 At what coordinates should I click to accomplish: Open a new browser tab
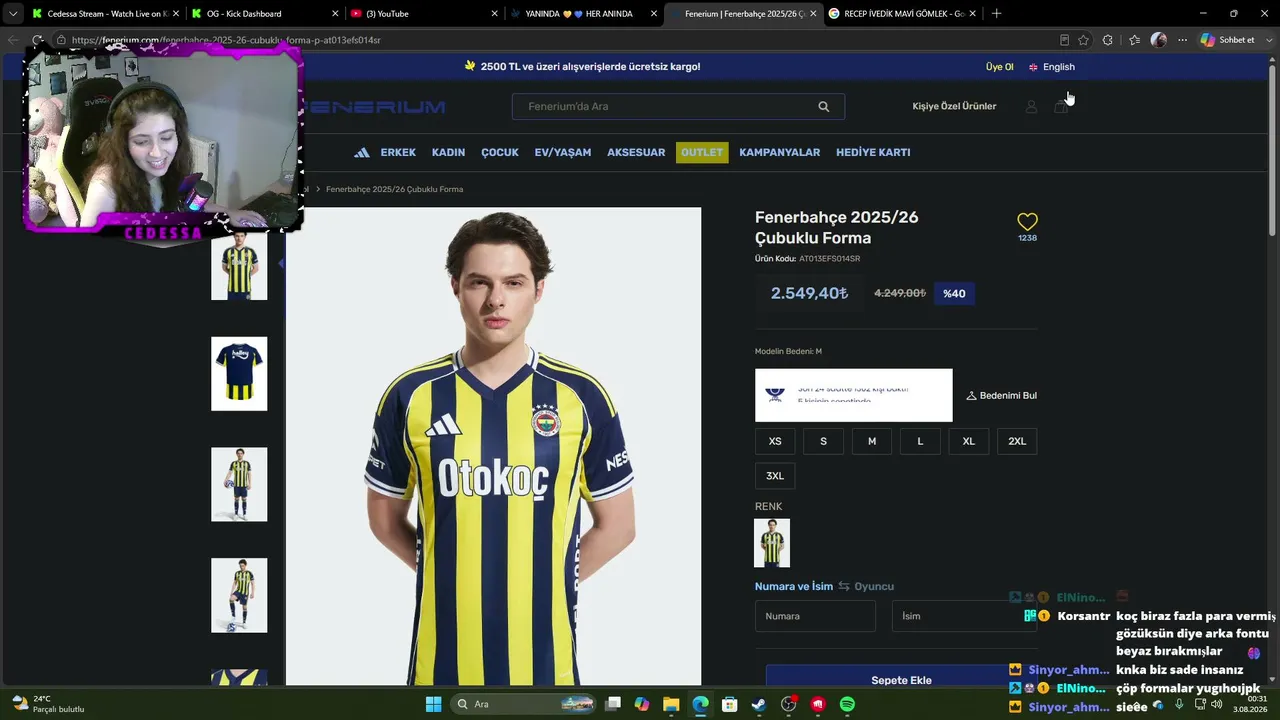(996, 14)
